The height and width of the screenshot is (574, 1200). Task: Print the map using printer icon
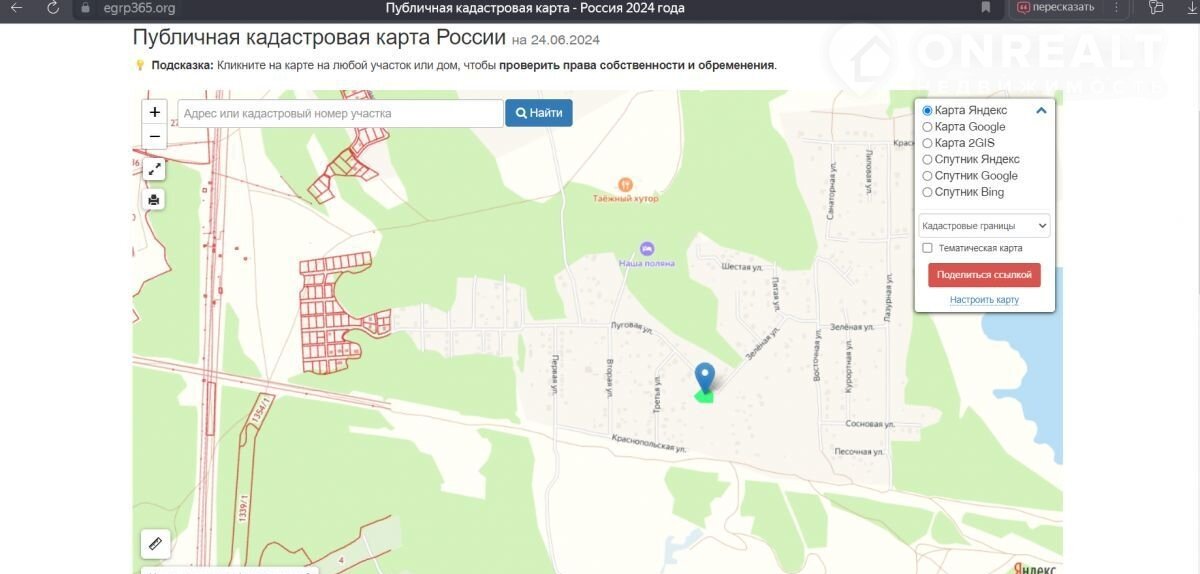pyautogui.click(x=154, y=200)
